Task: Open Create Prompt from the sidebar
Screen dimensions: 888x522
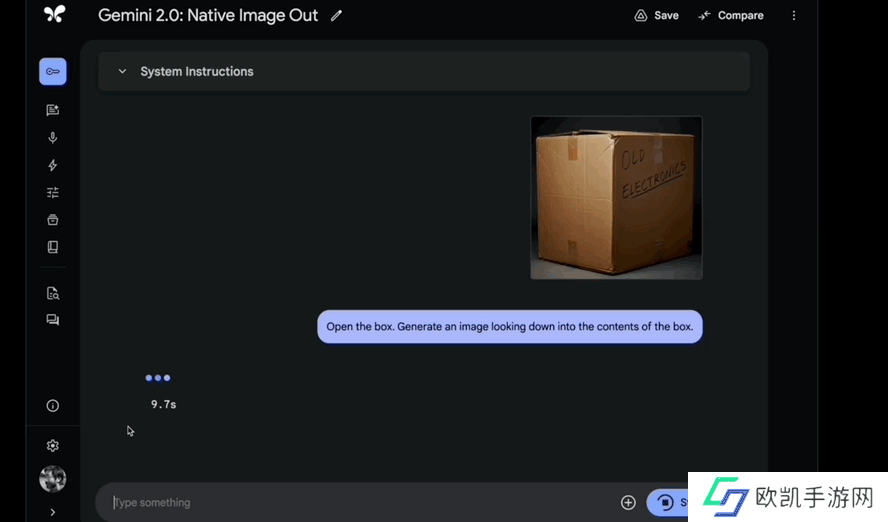Action: tap(53, 110)
